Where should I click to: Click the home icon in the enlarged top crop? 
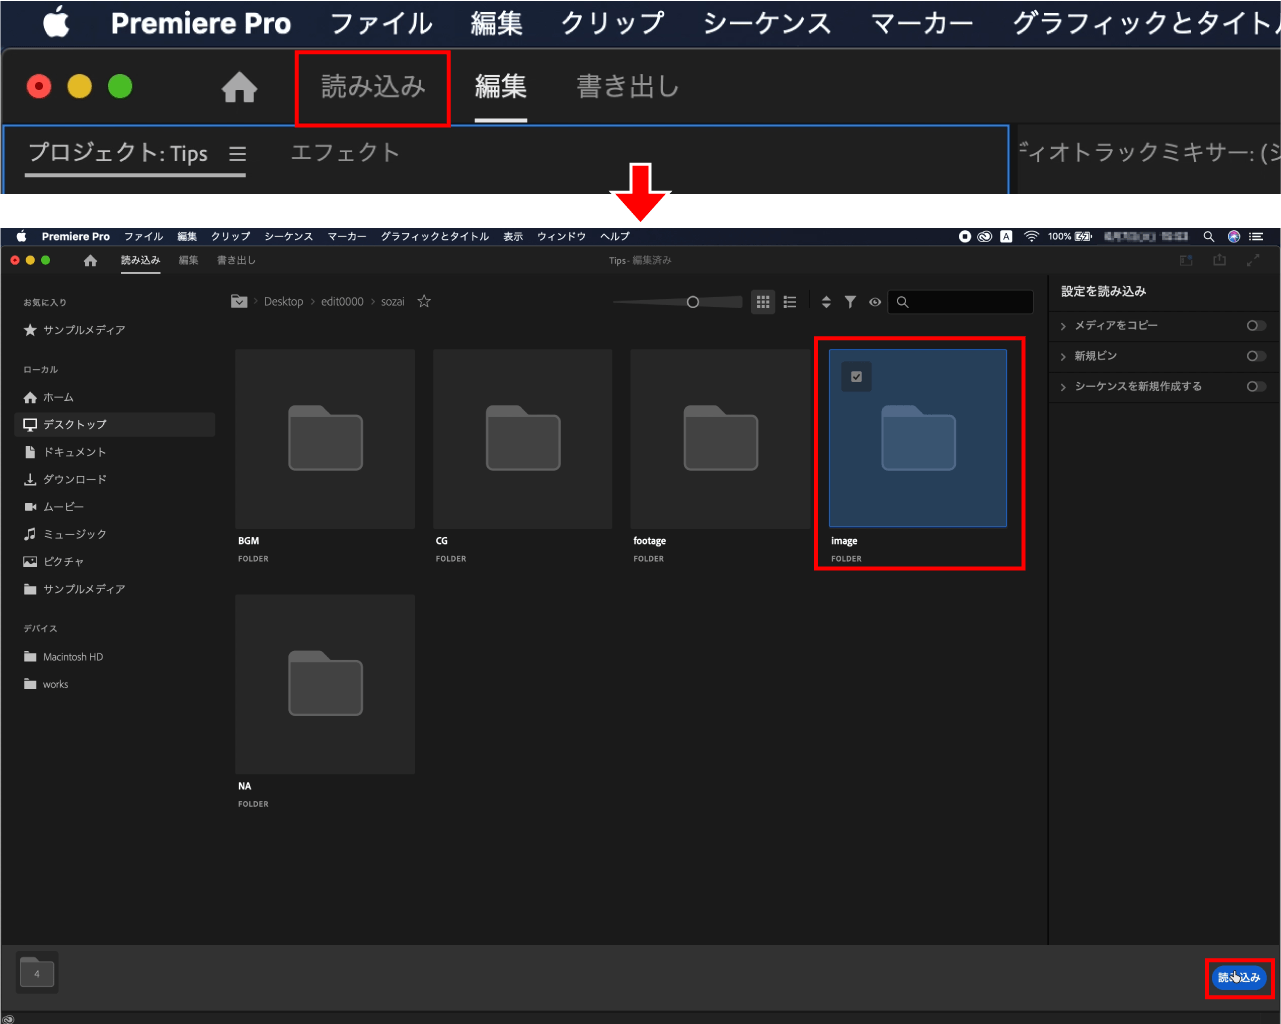(x=239, y=88)
